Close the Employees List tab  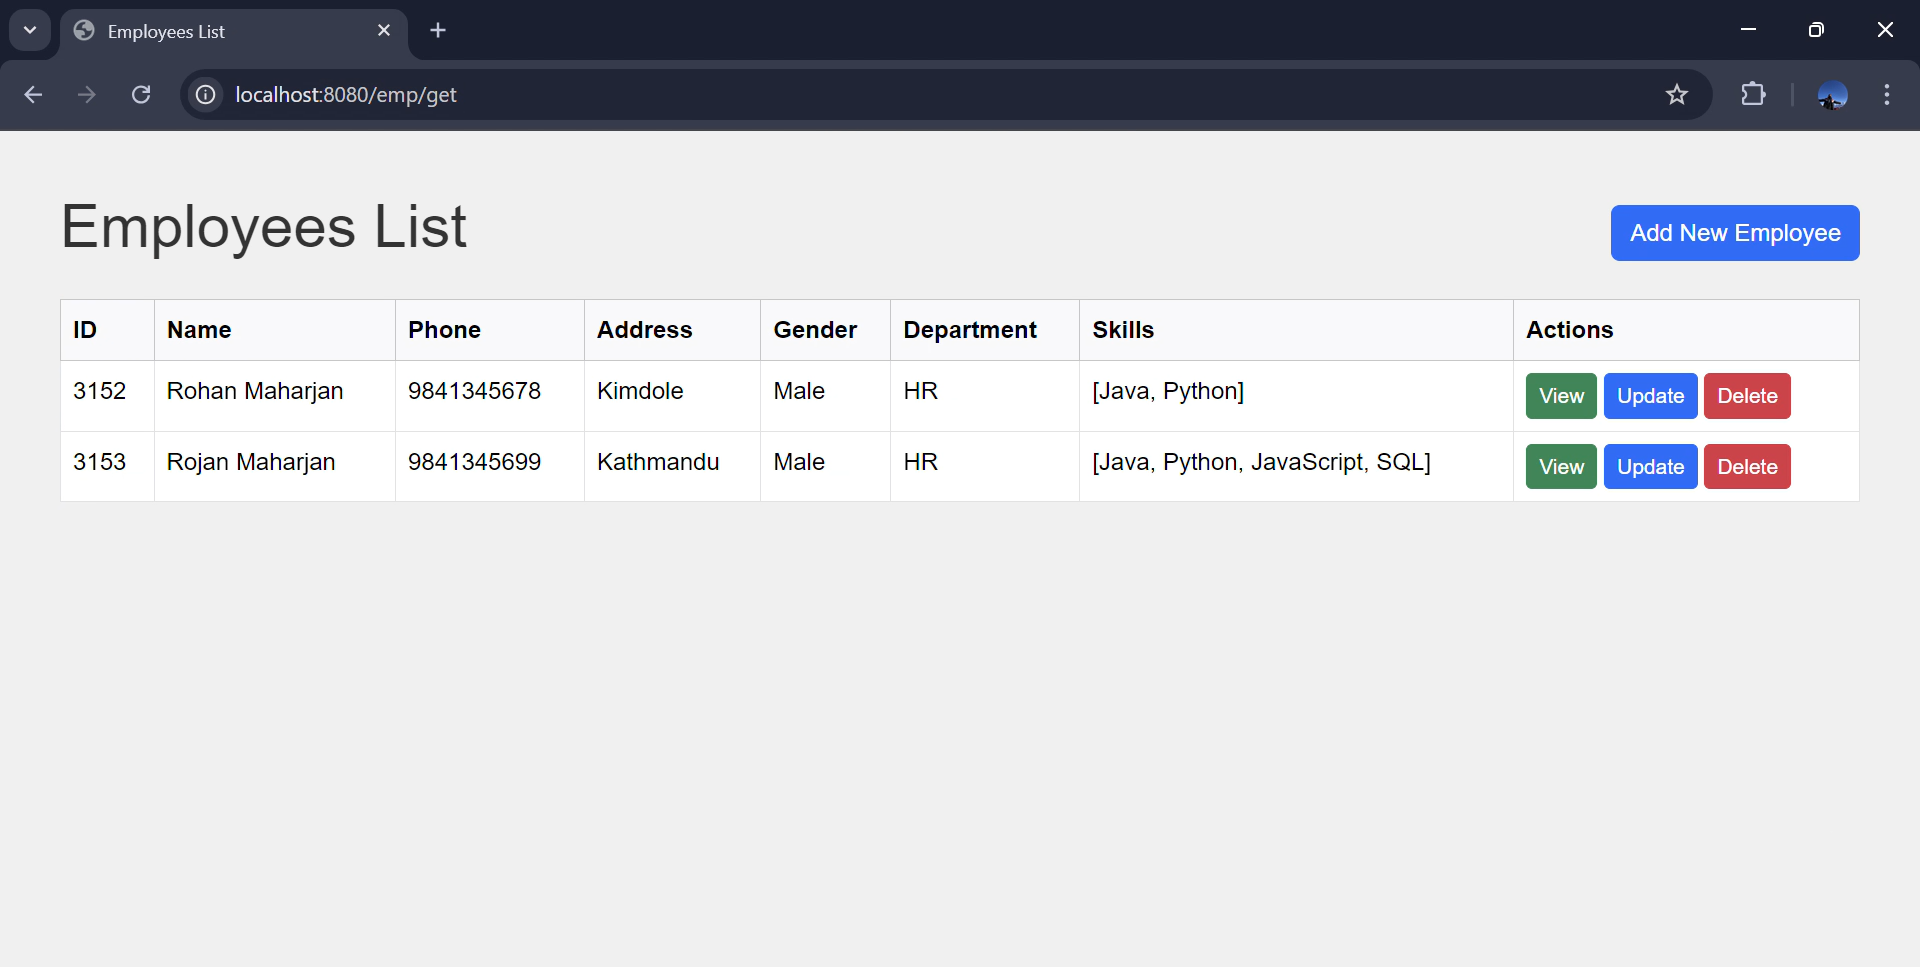click(x=384, y=31)
